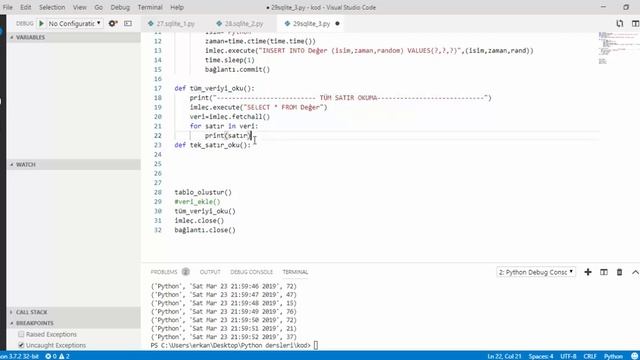
Task: Split the editor with the top-right icon
Action: coord(635,24)
